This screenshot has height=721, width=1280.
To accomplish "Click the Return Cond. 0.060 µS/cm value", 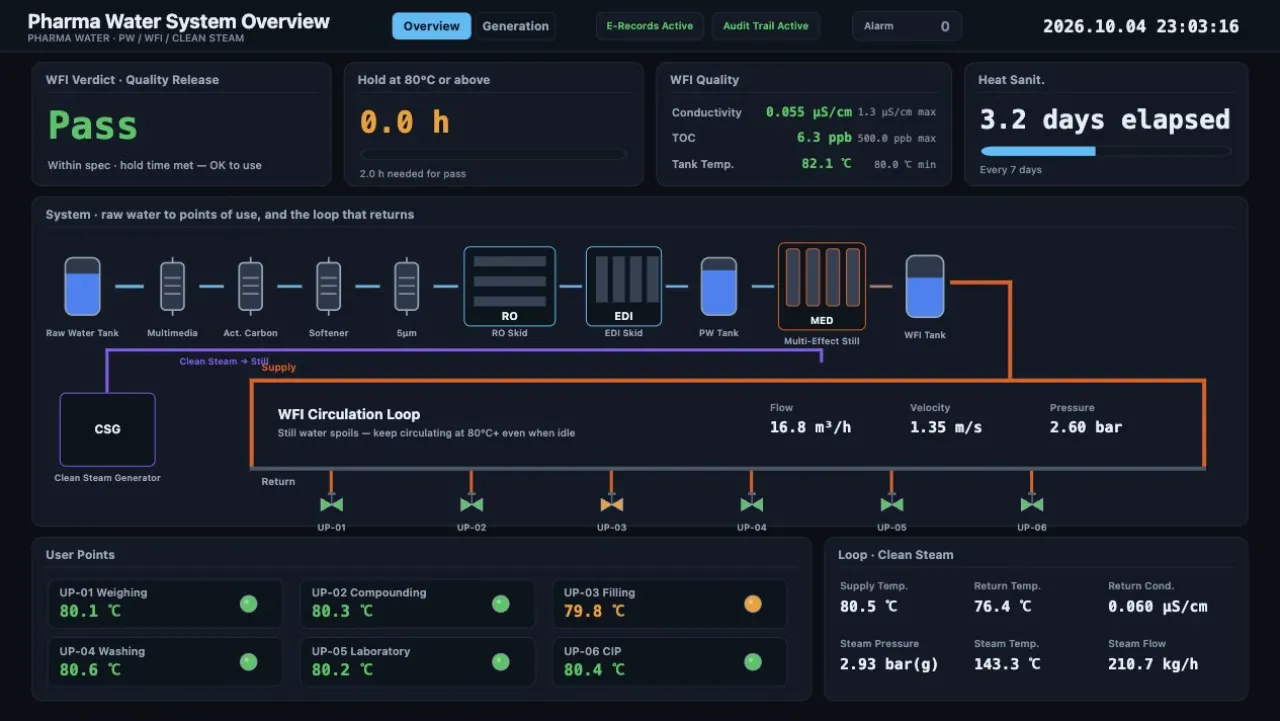I will click(x=1157, y=606).
